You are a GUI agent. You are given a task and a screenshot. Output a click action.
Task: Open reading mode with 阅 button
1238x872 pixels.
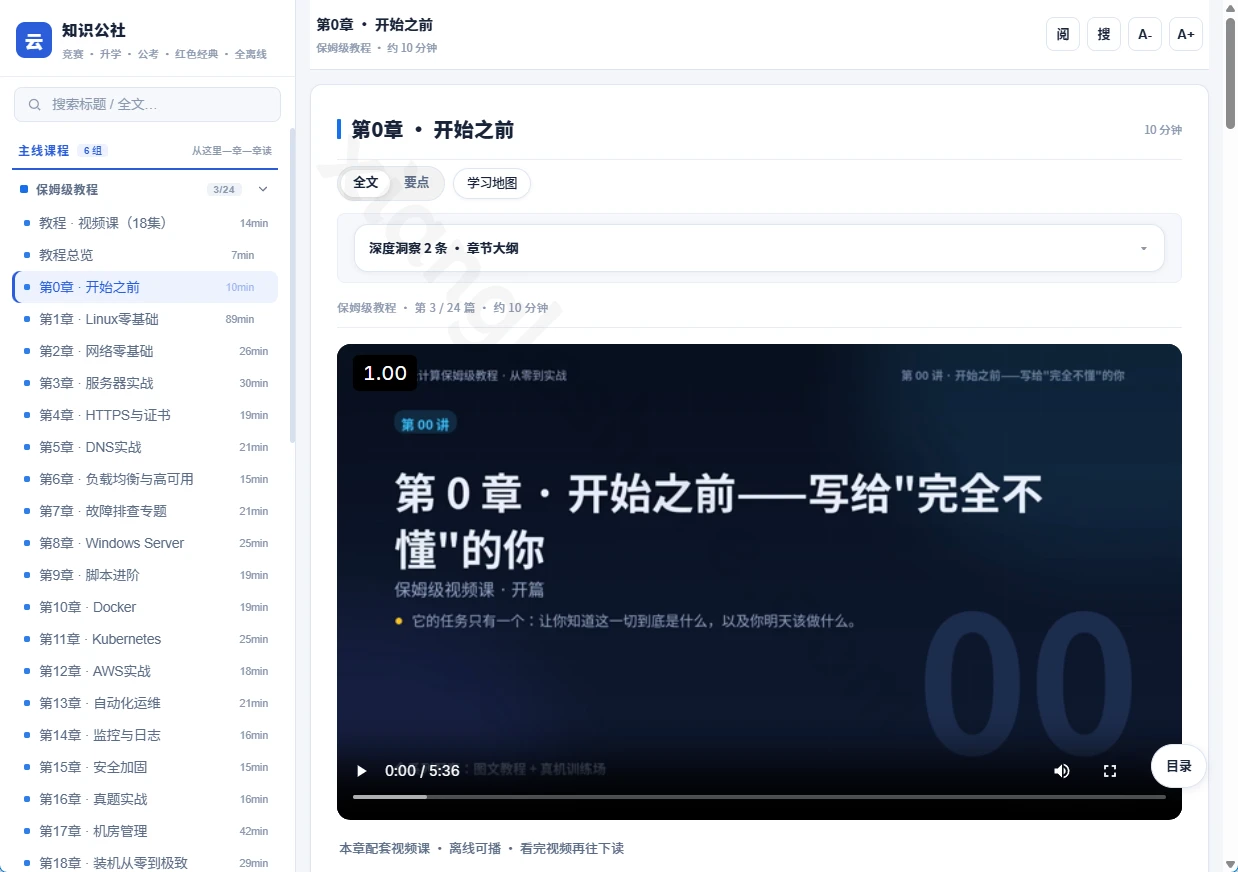pos(1063,34)
